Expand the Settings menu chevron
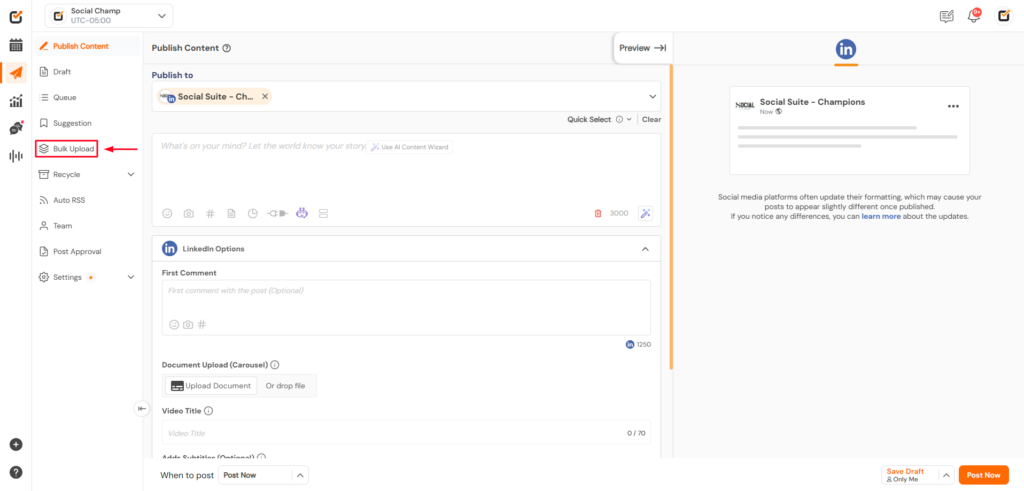This screenshot has height=491, width=1024. click(x=131, y=277)
